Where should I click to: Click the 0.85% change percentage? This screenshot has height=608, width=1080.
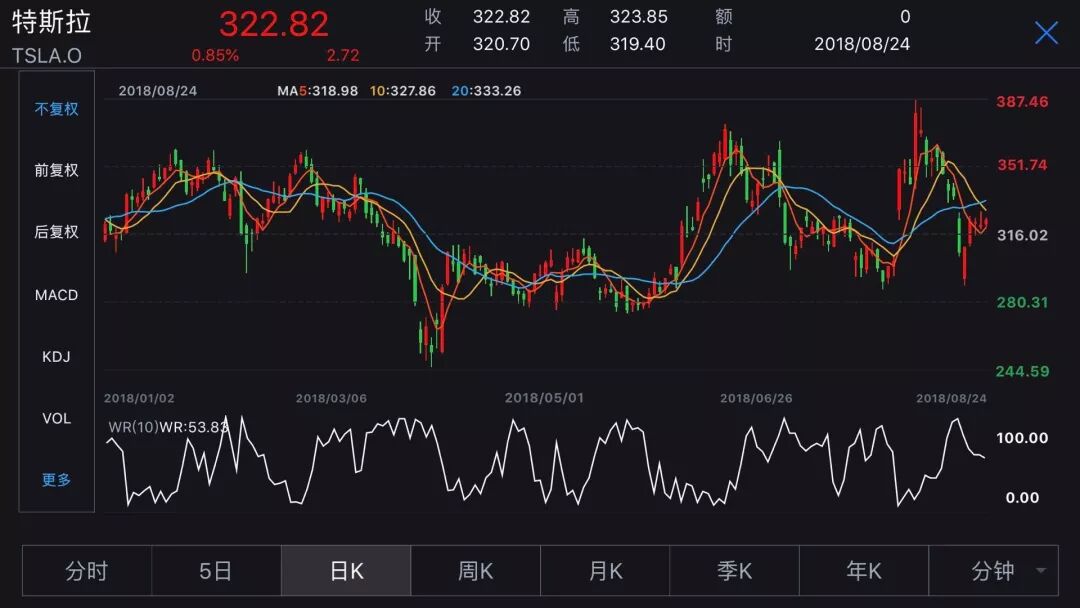(x=215, y=55)
